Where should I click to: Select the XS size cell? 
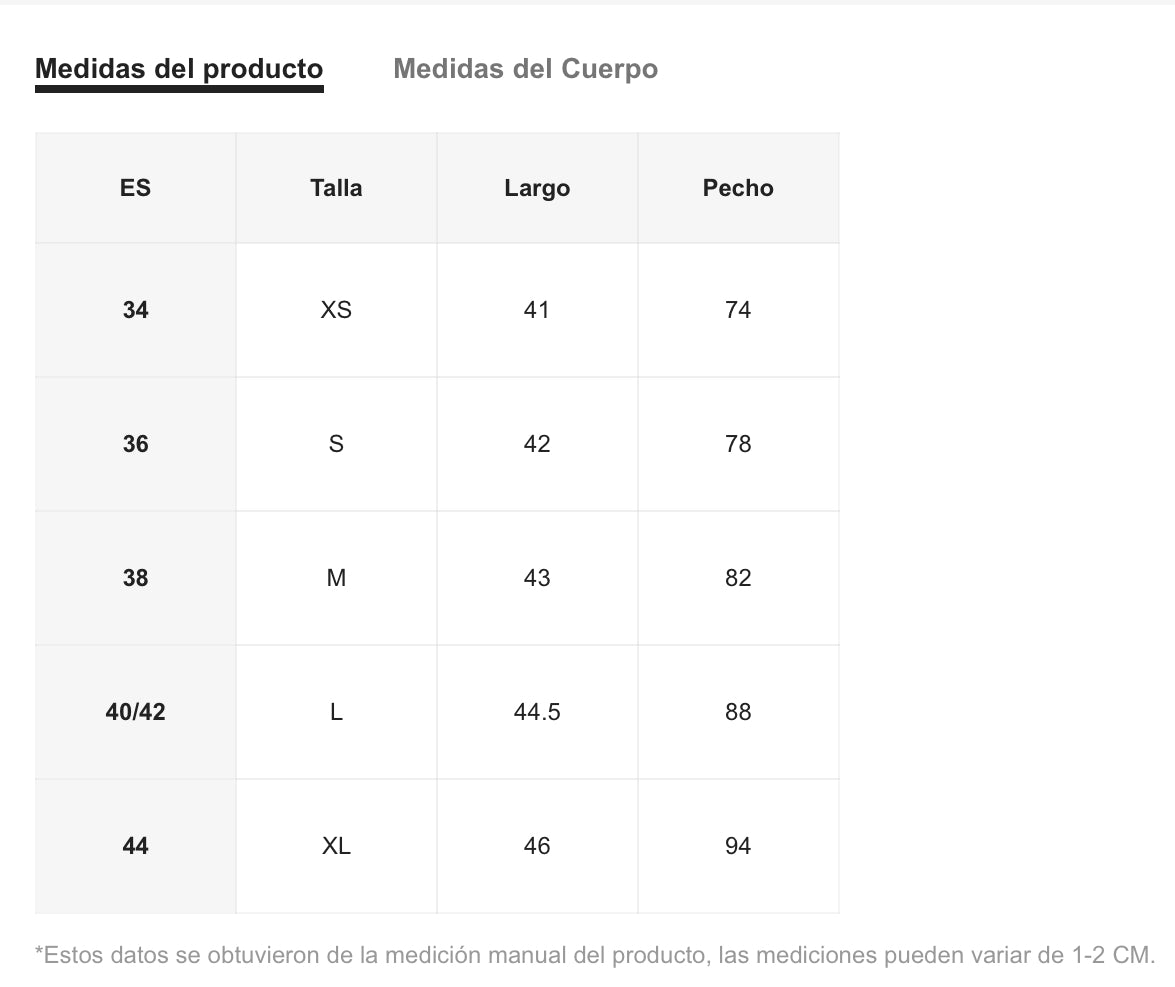(x=336, y=310)
